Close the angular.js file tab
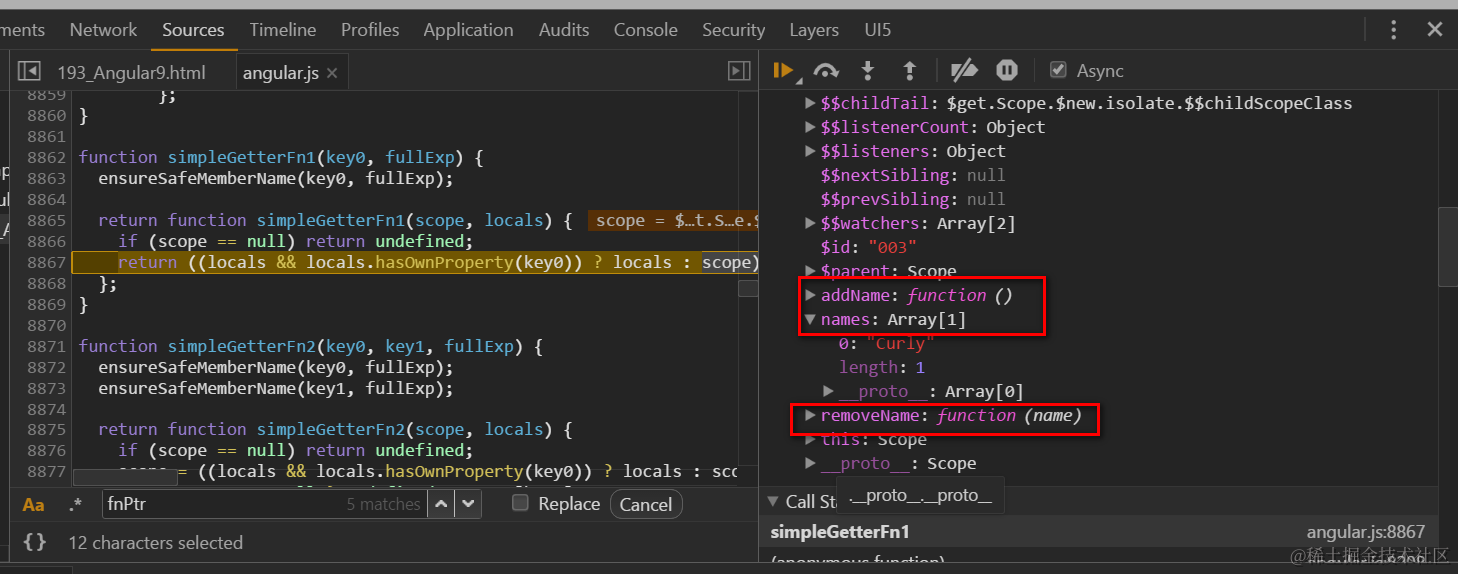This screenshot has width=1458, height=574. [x=332, y=73]
